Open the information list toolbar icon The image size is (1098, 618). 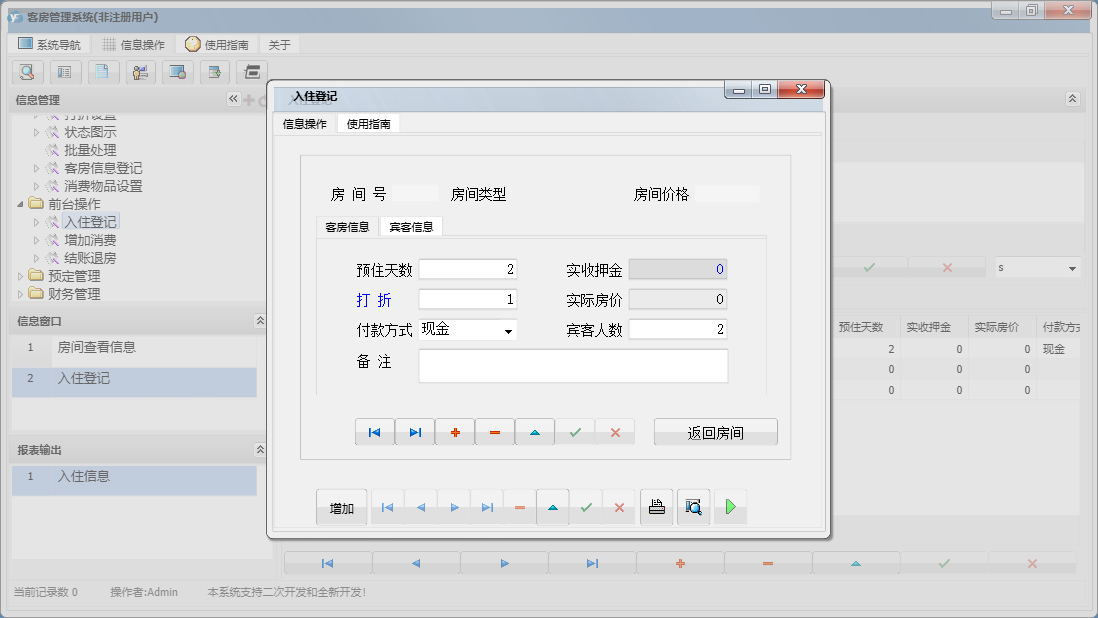click(65, 72)
